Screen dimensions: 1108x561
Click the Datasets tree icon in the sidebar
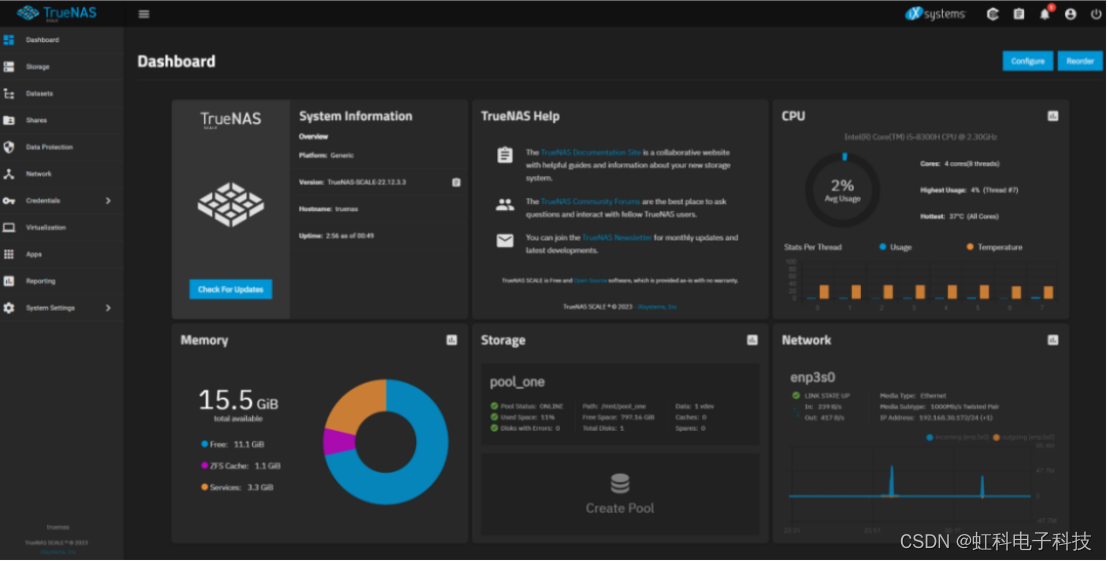pyautogui.click(x=8, y=93)
